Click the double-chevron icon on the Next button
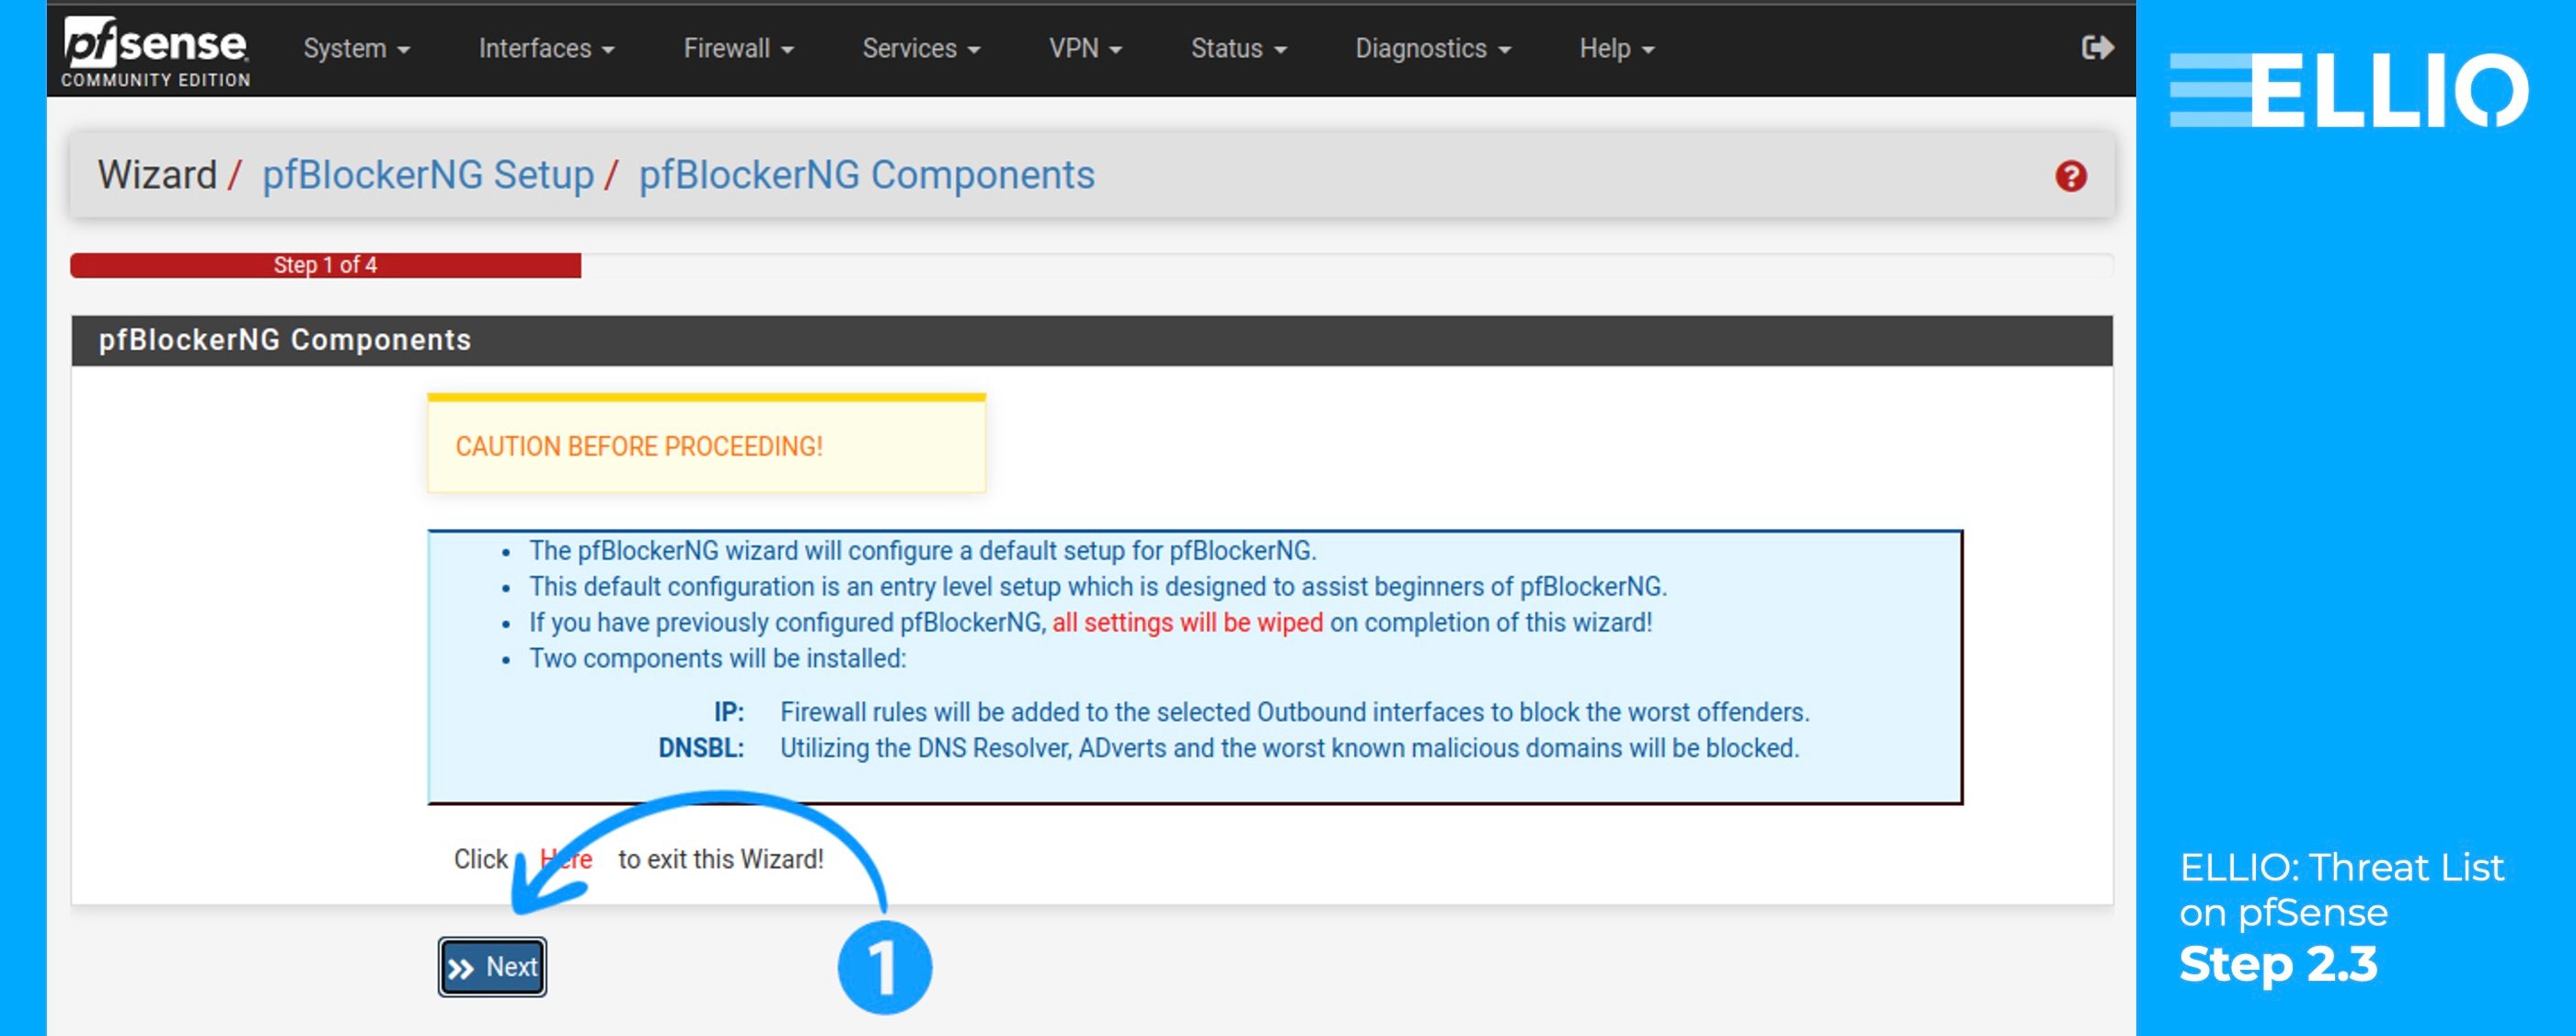This screenshot has width=2576, height=1036. pyautogui.click(x=464, y=966)
